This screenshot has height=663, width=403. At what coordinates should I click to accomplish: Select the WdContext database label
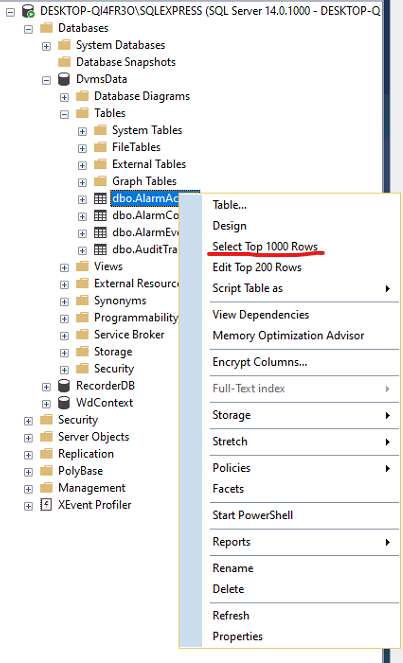click(104, 403)
